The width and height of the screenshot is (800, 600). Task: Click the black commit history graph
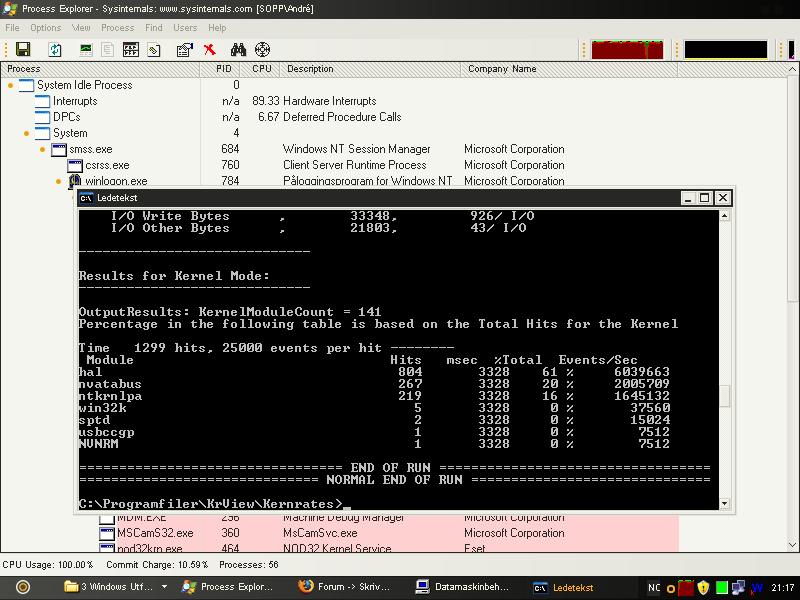726,49
